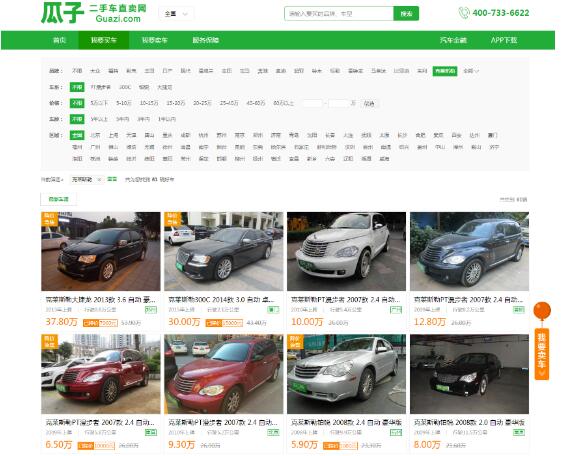Open the 我要卖车 navigation tab
This screenshot has height=456, width=561.
tap(155, 40)
